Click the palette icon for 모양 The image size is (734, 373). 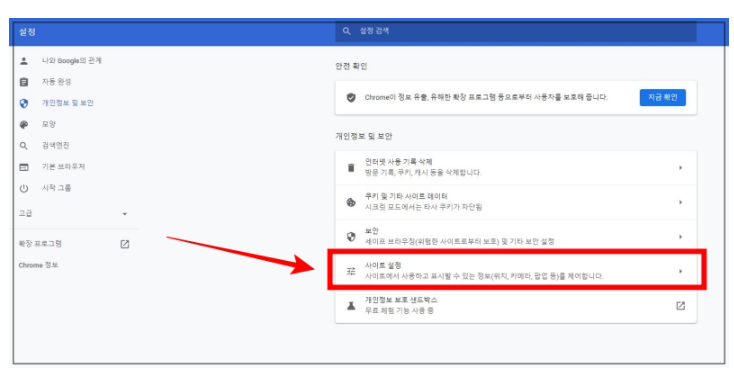coord(24,124)
